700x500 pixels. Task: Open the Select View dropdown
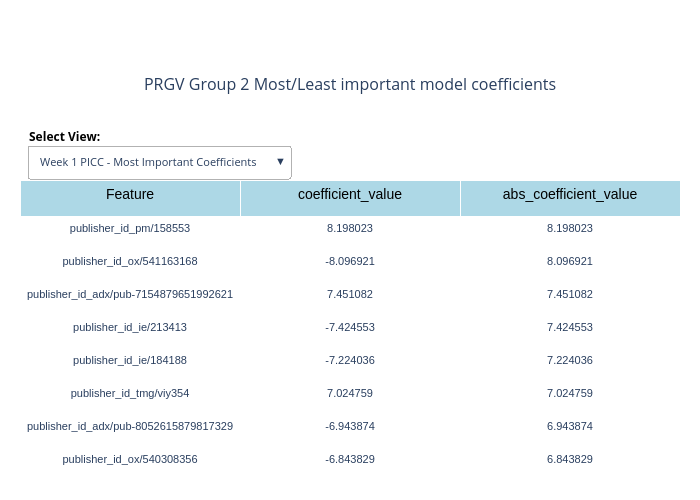point(160,162)
